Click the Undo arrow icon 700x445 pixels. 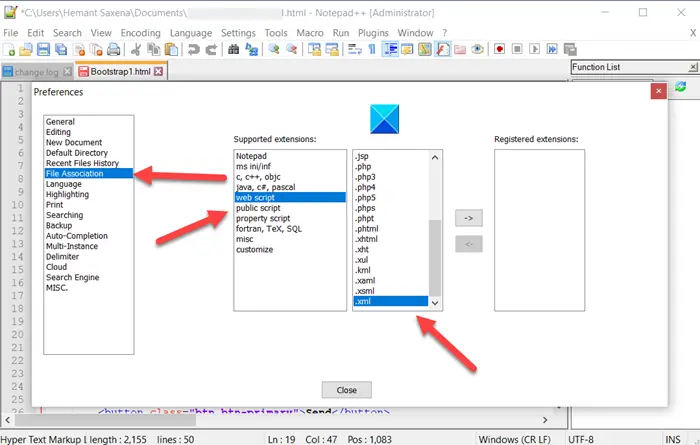[193, 49]
